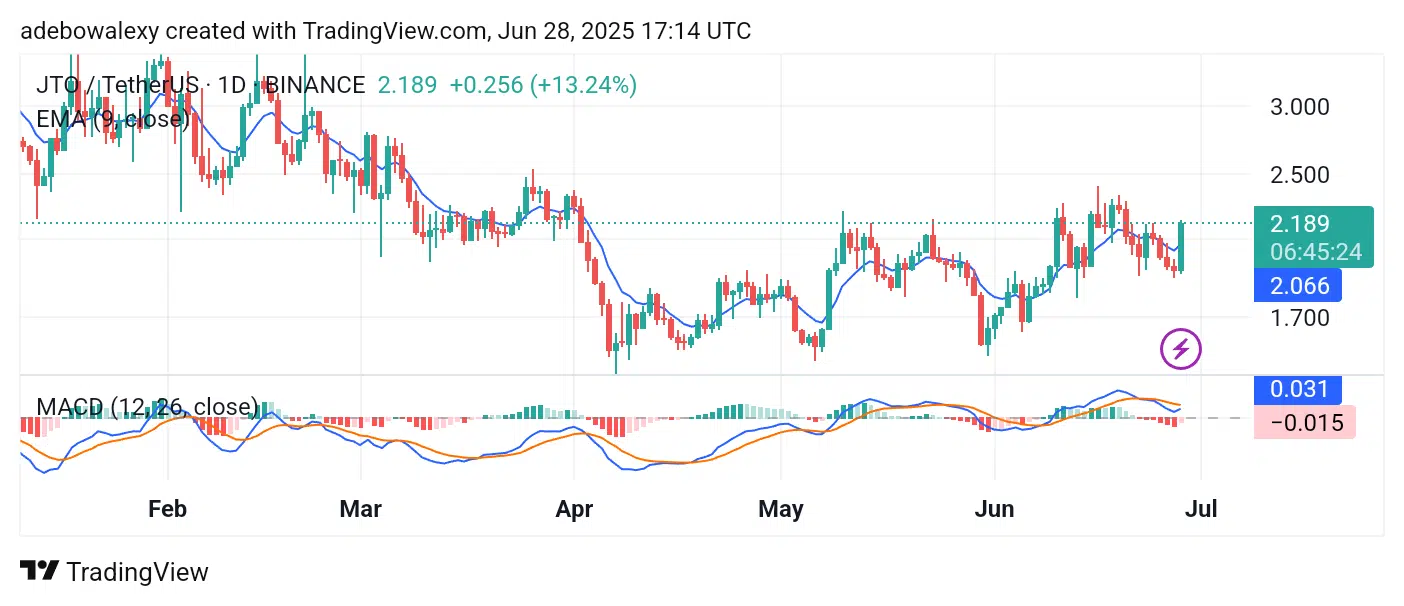Click the 2.500 price axis label

coord(1299,175)
